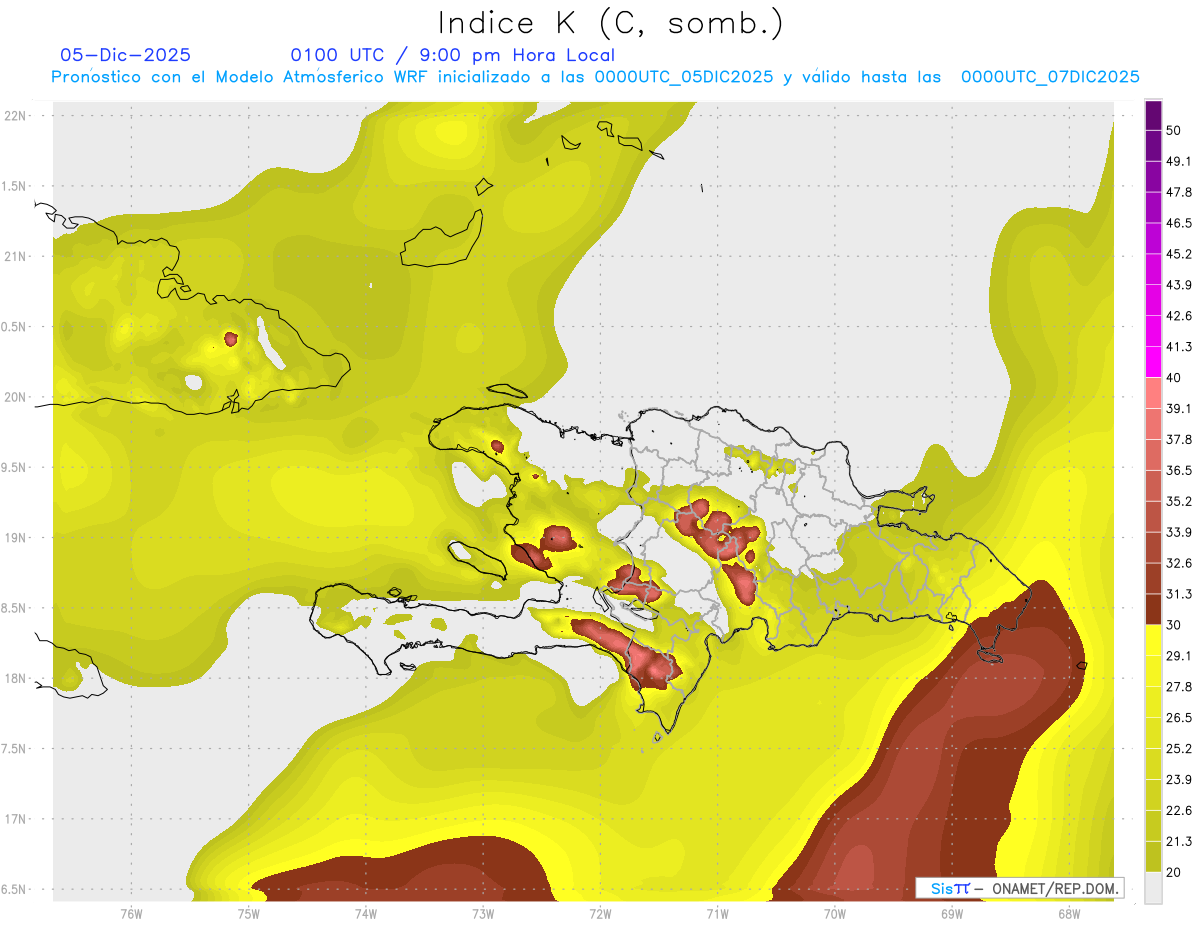
Task: Click the '20N' latitude axis label
Action: click(16, 397)
